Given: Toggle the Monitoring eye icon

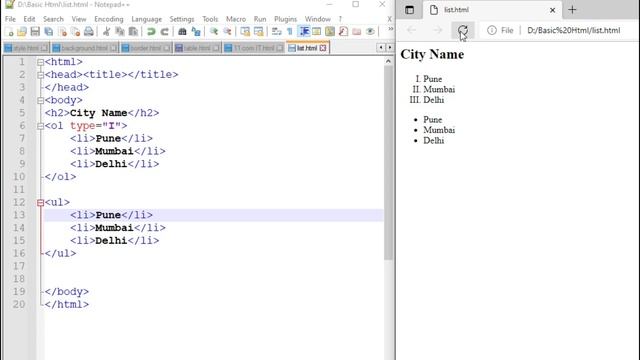Looking at the screenshot, I should coord(370,31).
